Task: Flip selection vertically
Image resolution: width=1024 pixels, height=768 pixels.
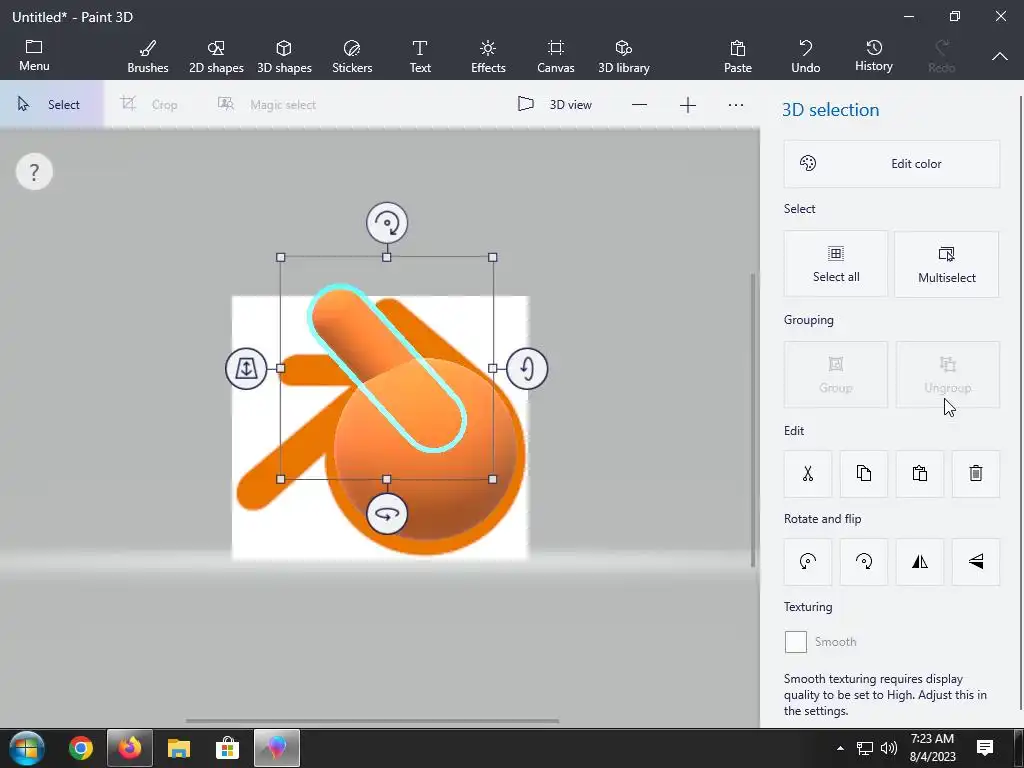Action: pyautogui.click(x=976, y=562)
